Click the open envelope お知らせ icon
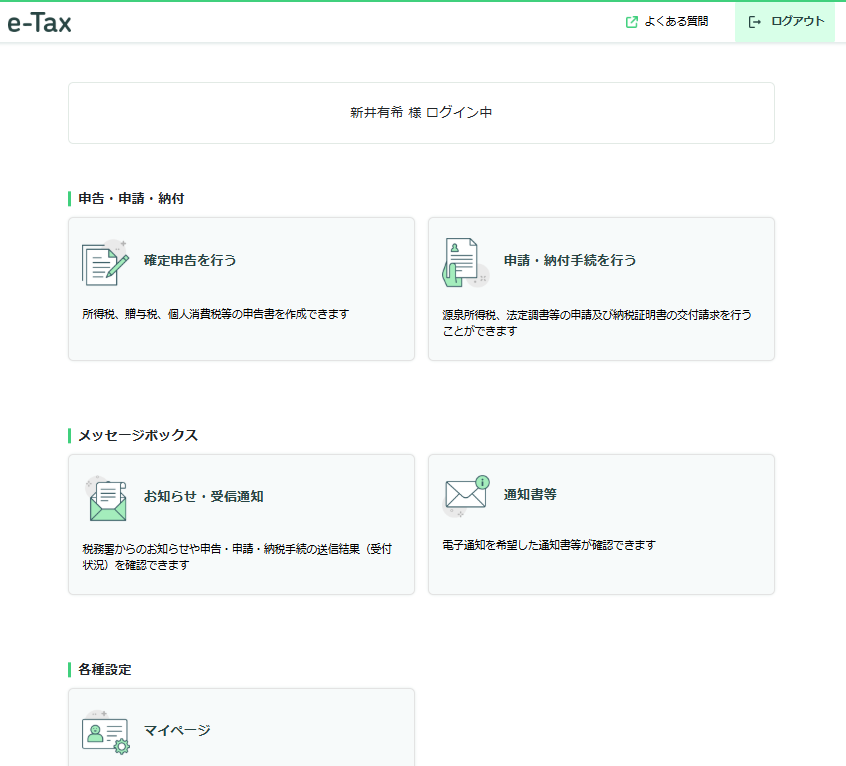 (x=106, y=498)
